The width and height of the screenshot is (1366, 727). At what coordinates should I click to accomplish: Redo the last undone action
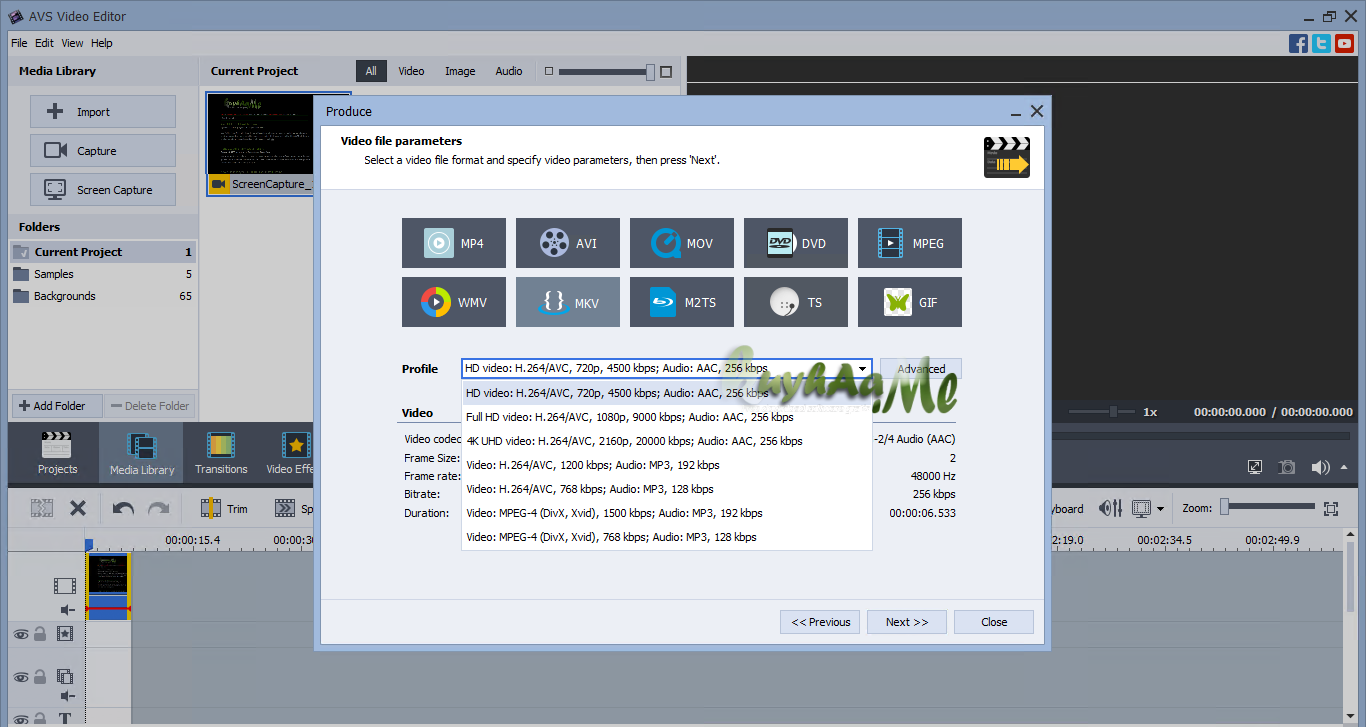[158, 508]
